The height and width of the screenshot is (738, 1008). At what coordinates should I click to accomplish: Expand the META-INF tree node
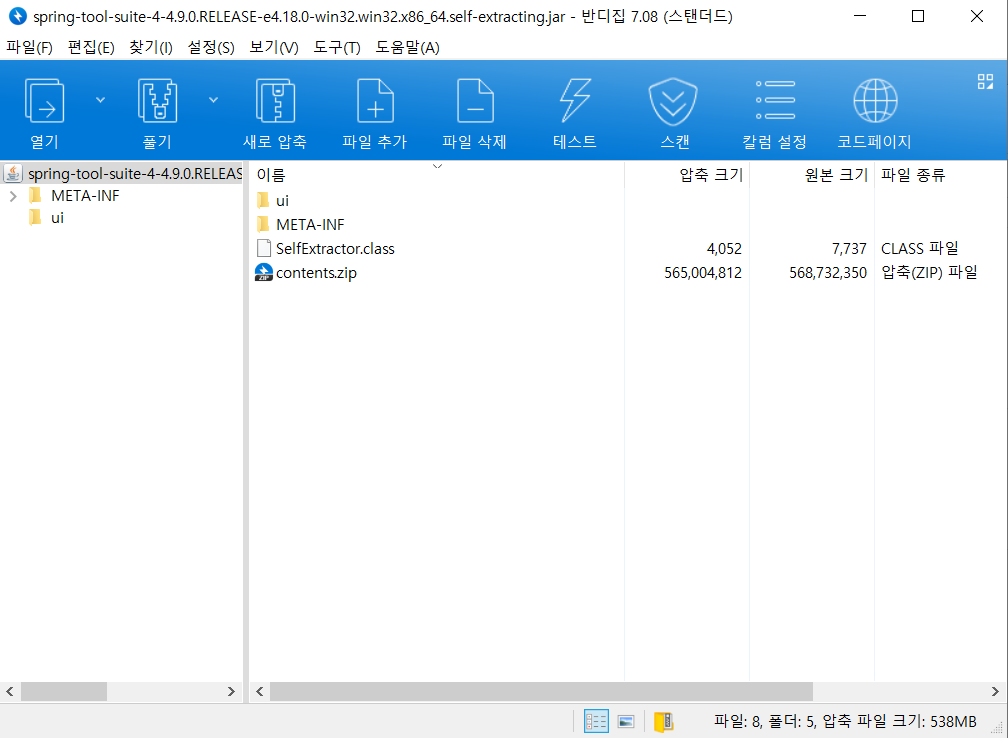coord(13,196)
